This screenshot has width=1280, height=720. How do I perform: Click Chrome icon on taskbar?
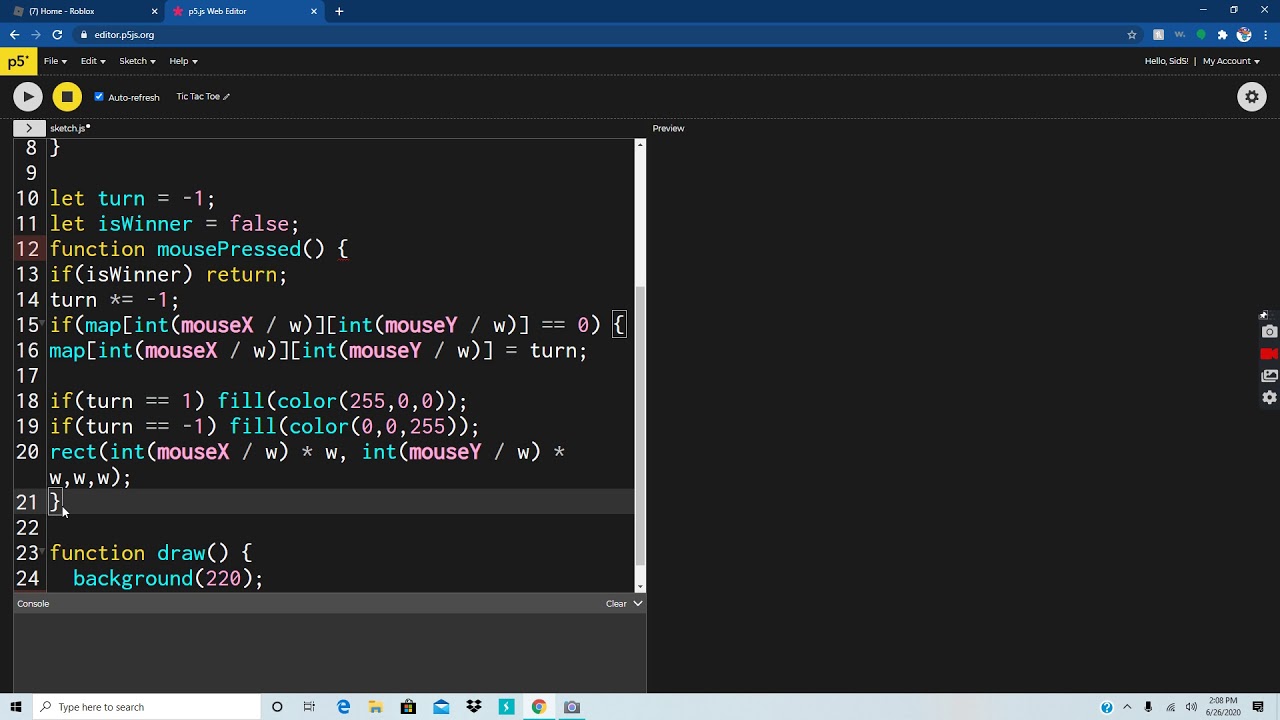click(x=539, y=707)
